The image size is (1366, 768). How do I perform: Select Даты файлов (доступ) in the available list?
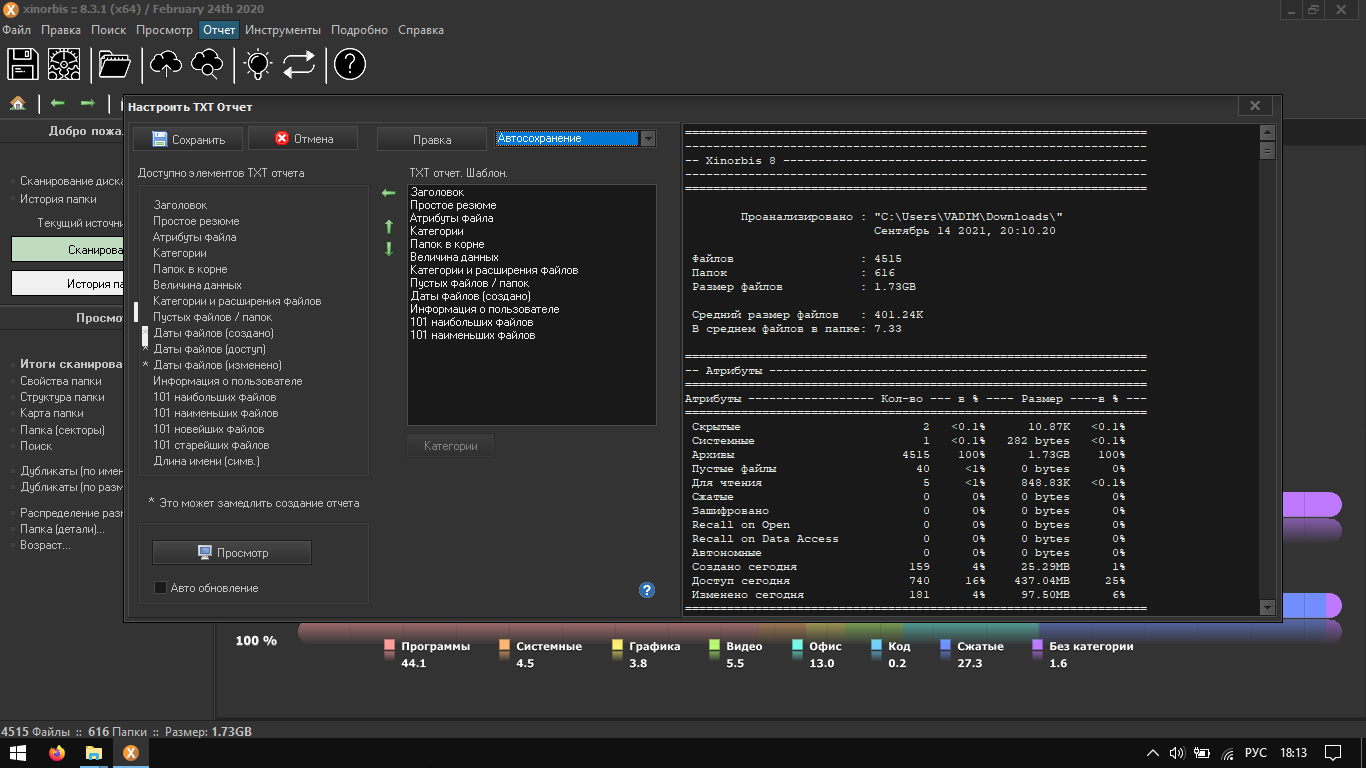[x=209, y=349]
